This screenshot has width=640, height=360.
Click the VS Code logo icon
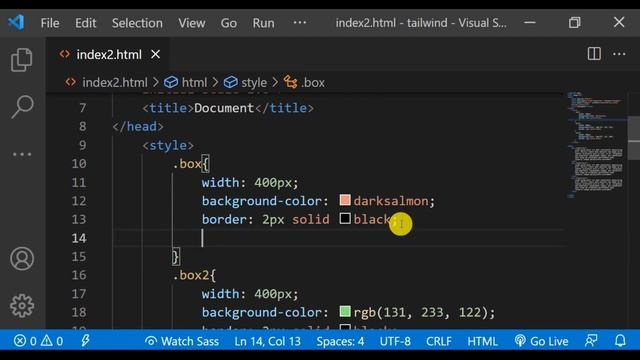tap(16, 22)
